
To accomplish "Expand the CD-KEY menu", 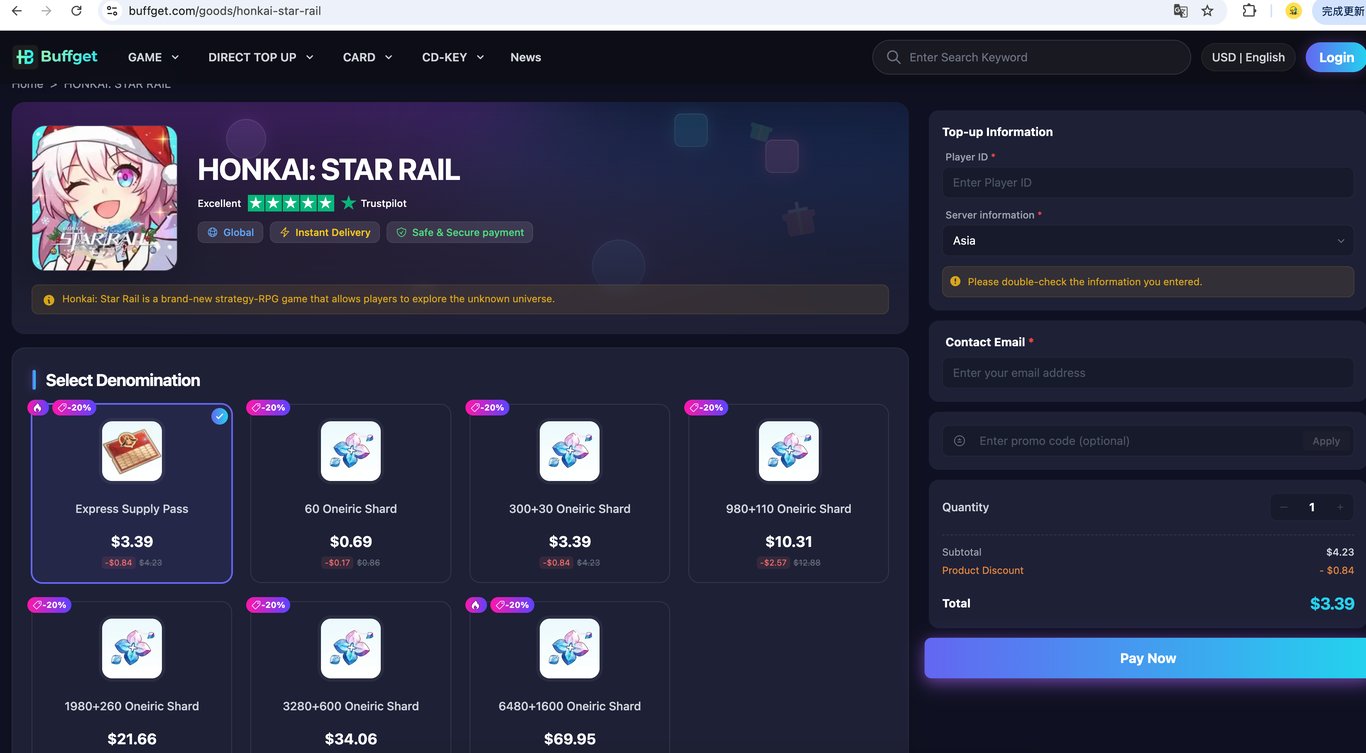I will click(x=453, y=57).
